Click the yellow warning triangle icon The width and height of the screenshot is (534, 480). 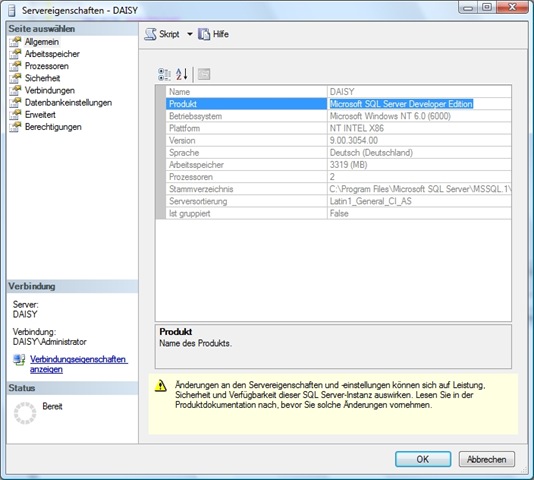pos(160,386)
